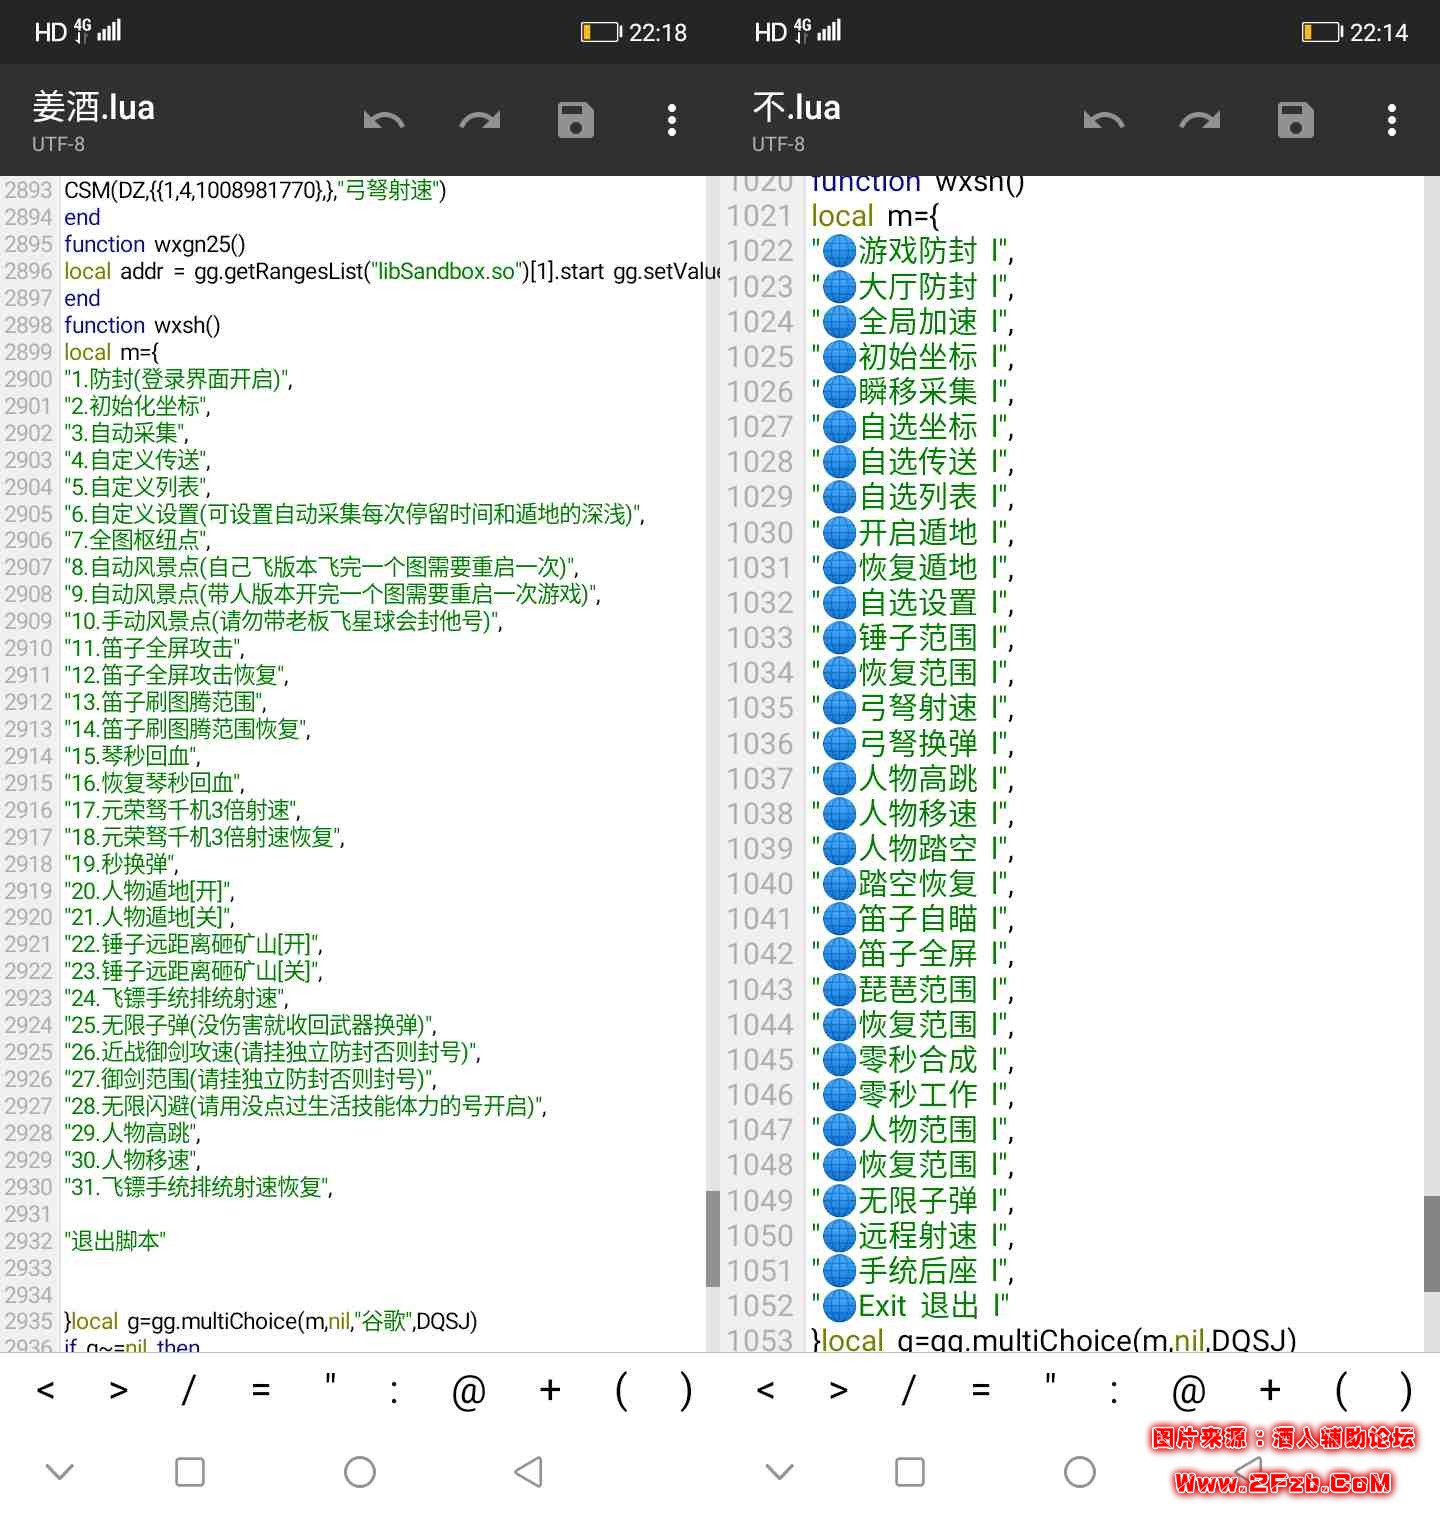Open overflow menu of 不.lua editor
This screenshot has height=1520, width=1440.
pyautogui.click(x=1392, y=120)
